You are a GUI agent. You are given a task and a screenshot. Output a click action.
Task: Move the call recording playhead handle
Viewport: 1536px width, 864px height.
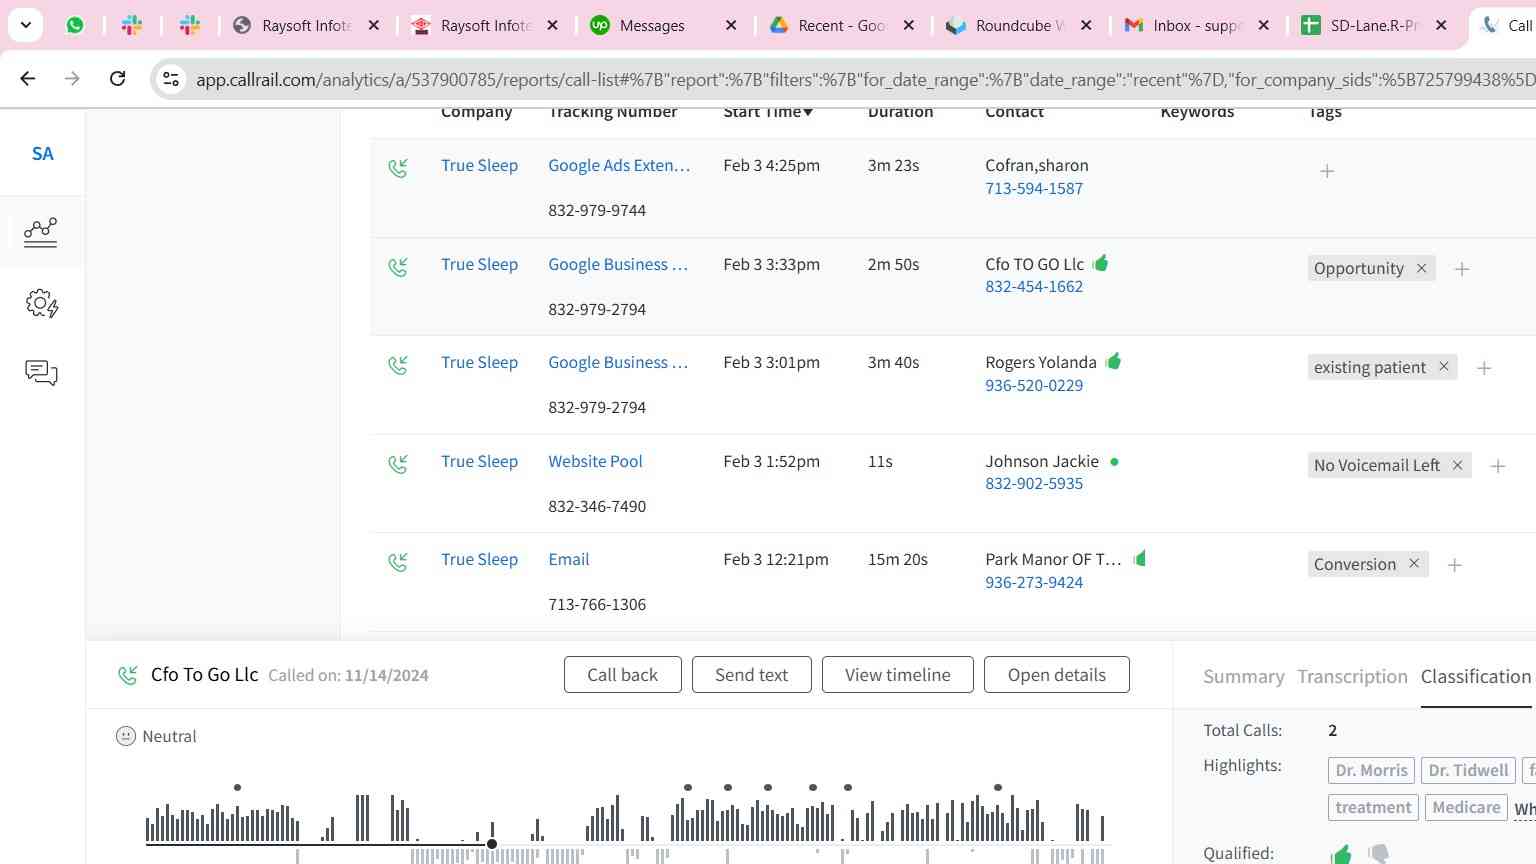492,844
